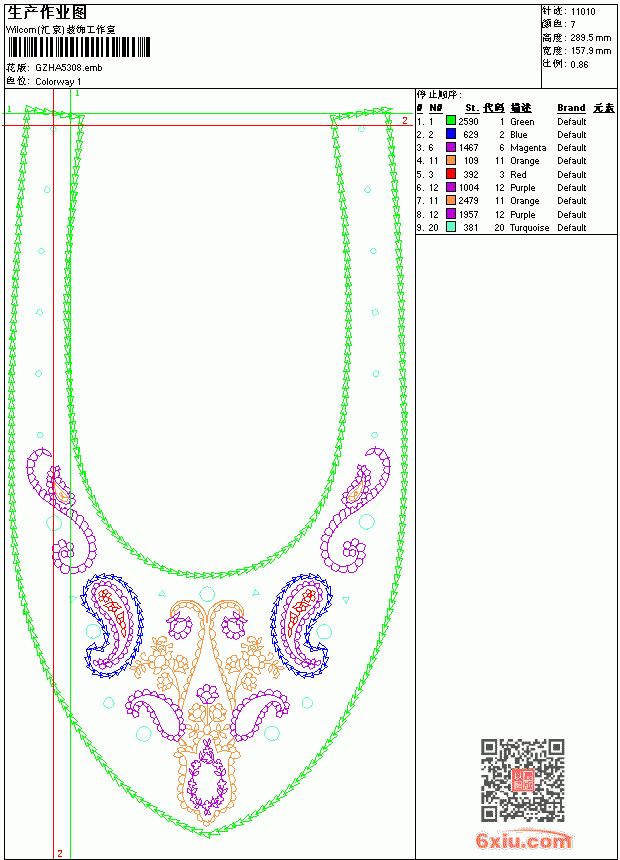Viewport: 620px width, 860px height.
Task: Select the Magenta color swatch in row 3
Action: tap(450, 147)
